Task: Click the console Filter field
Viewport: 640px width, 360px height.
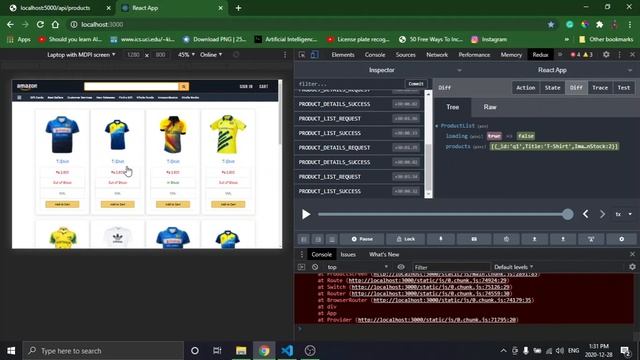Action: (451, 267)
